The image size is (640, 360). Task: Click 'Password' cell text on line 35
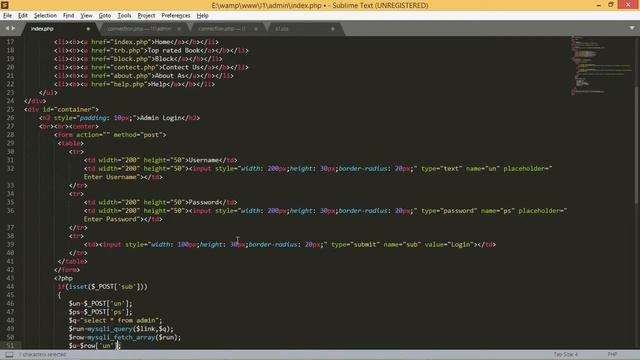tap(204, 202)
